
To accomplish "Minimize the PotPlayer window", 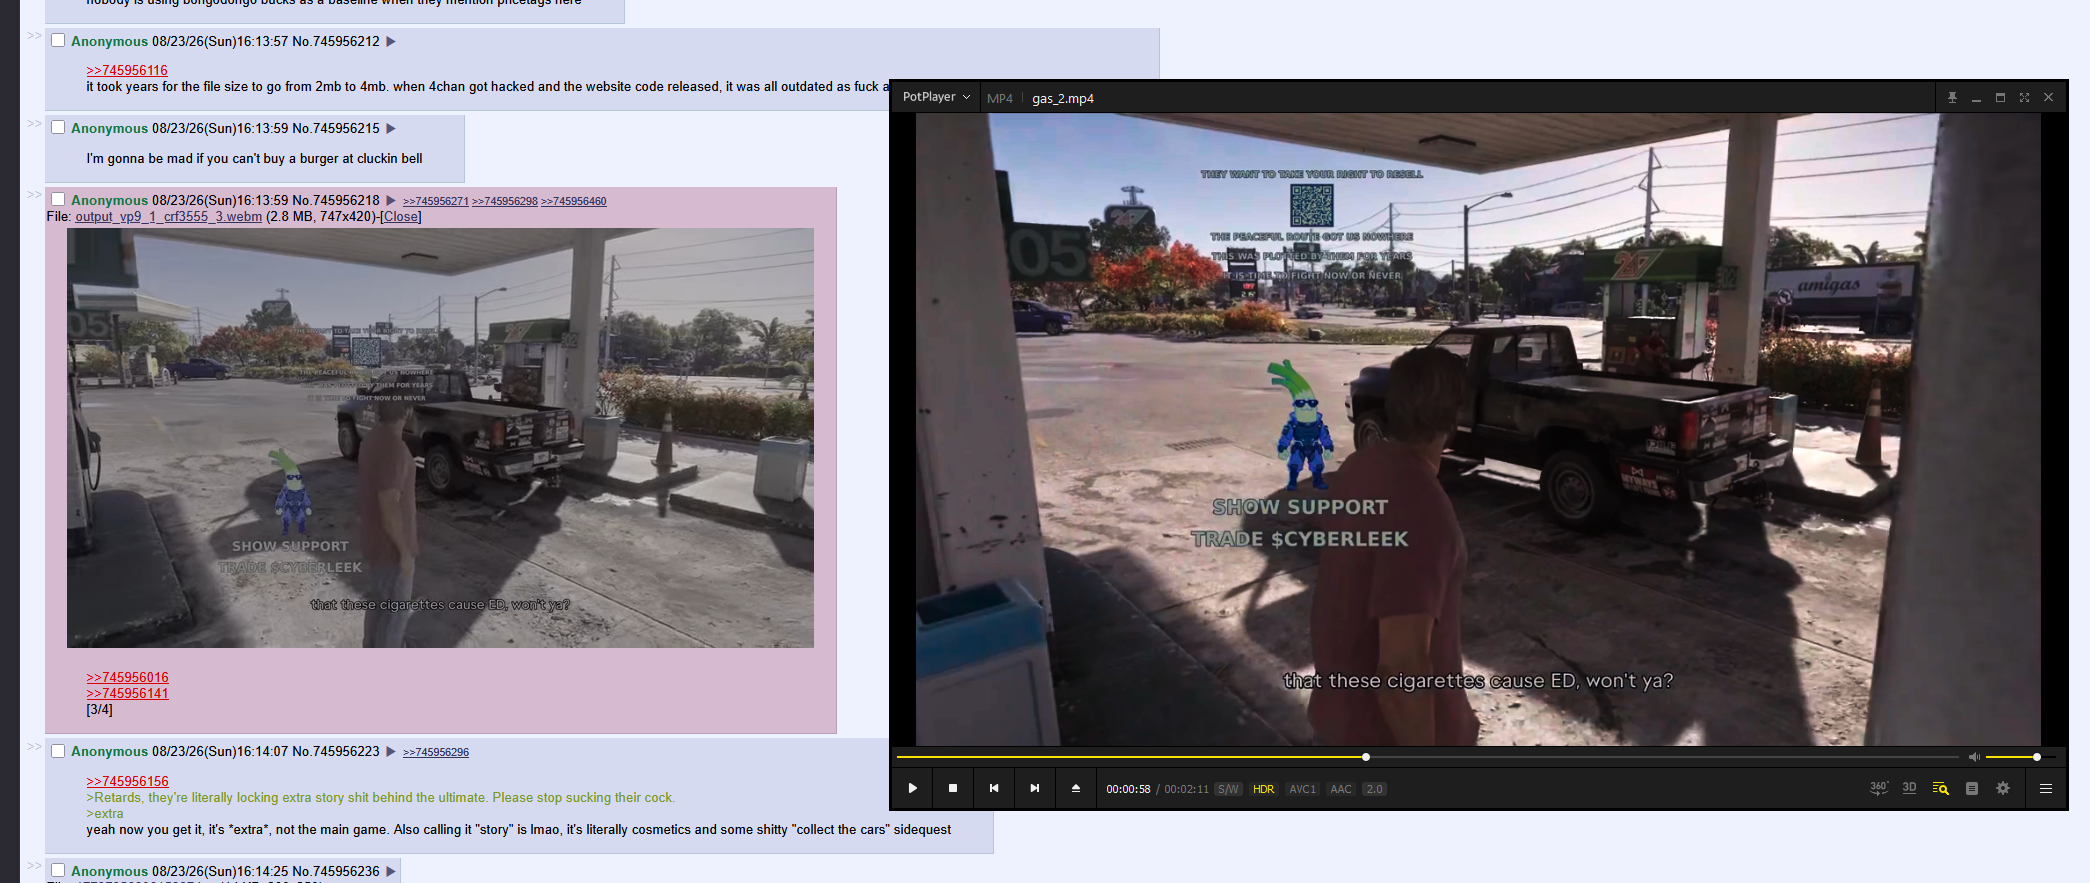I will (x=1976, y=97).
